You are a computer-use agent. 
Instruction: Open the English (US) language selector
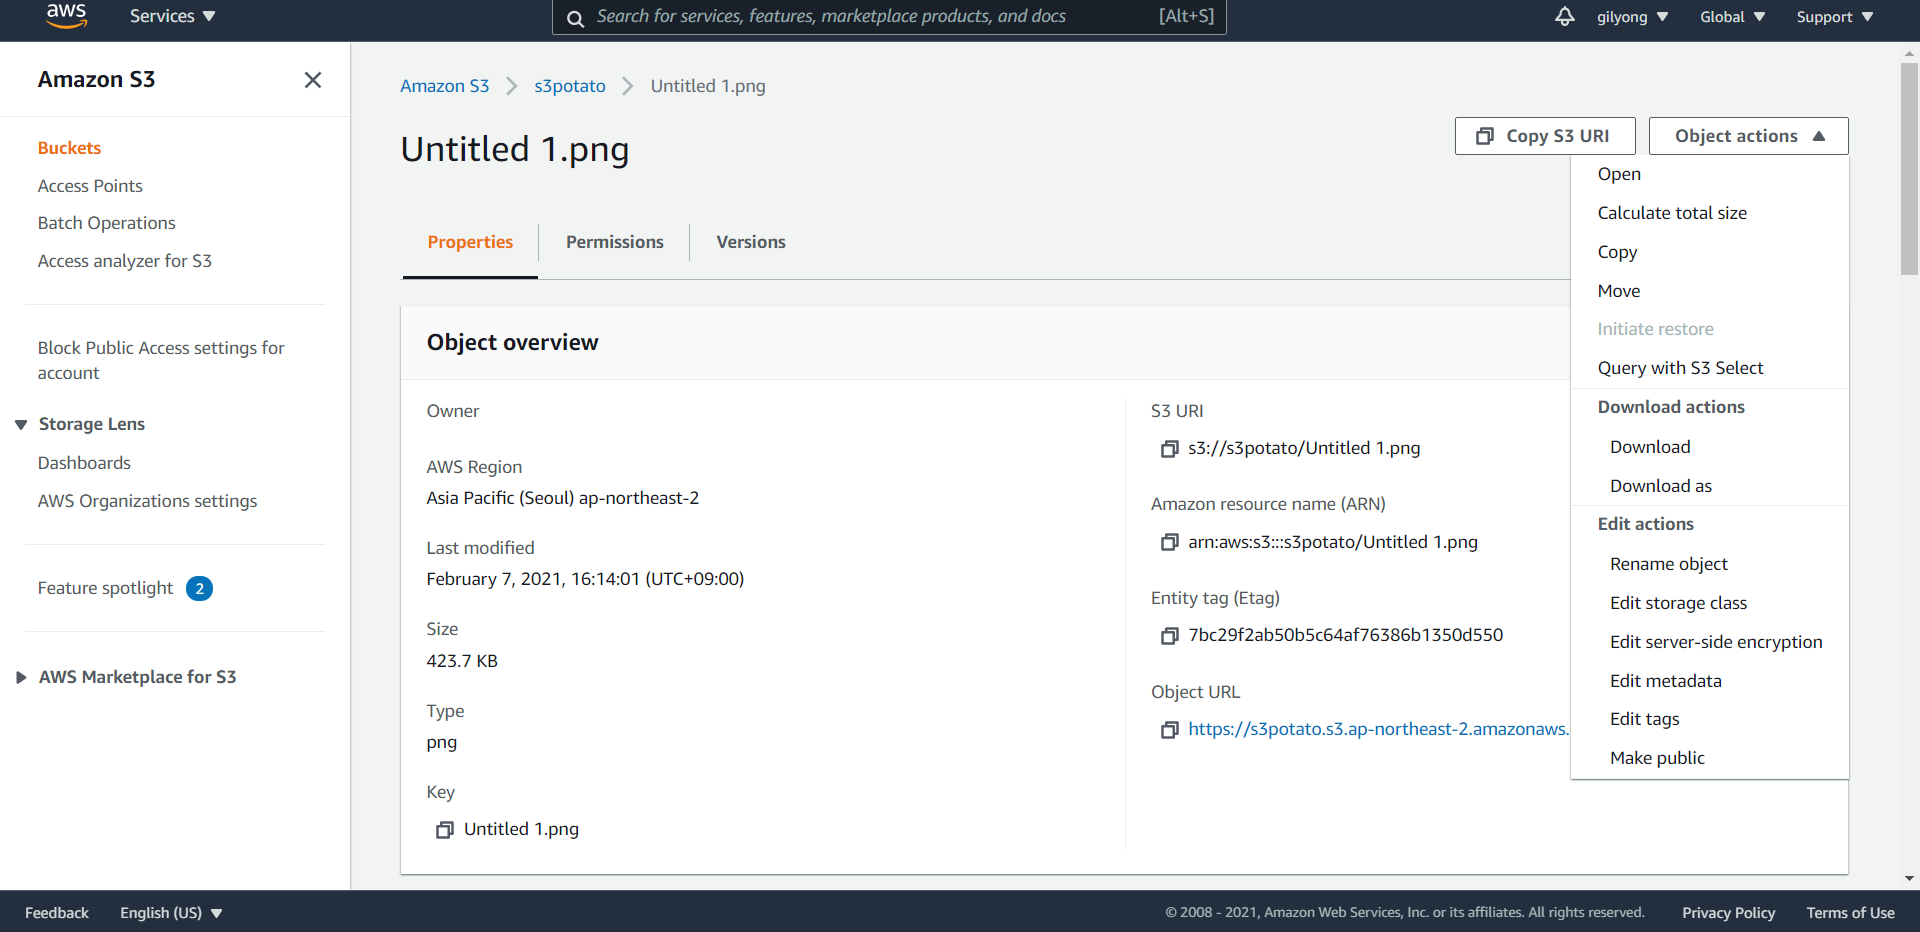(x=171, y=913)
